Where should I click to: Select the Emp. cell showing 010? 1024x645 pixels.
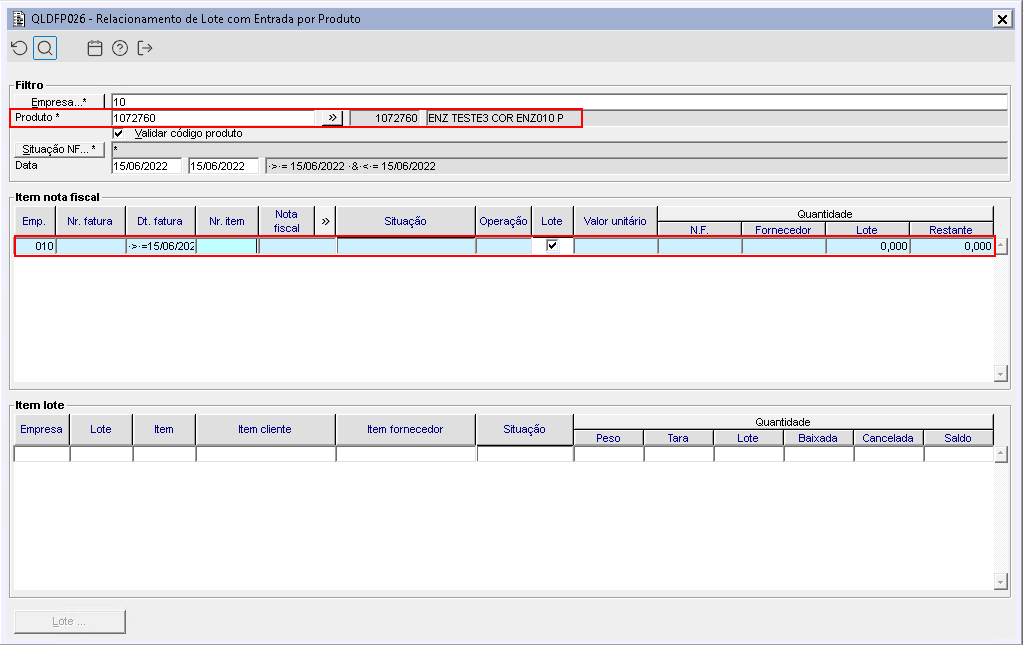click(x=35, y=246)
